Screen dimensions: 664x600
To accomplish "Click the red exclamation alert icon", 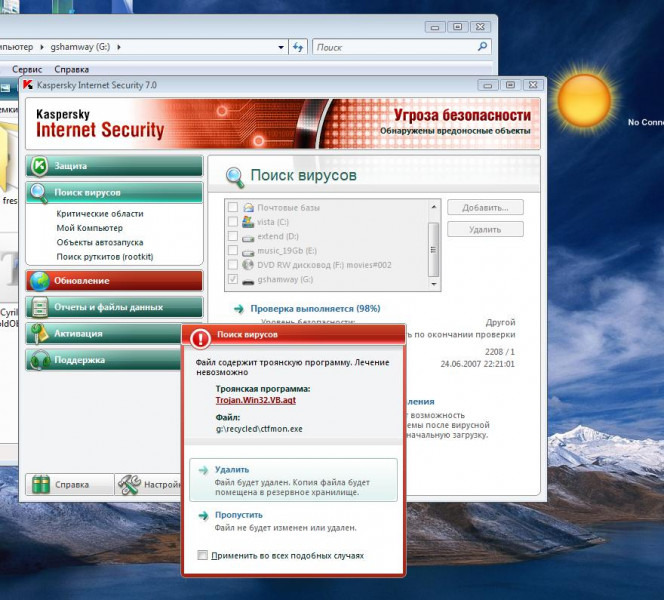I will (x=200, y=338).
